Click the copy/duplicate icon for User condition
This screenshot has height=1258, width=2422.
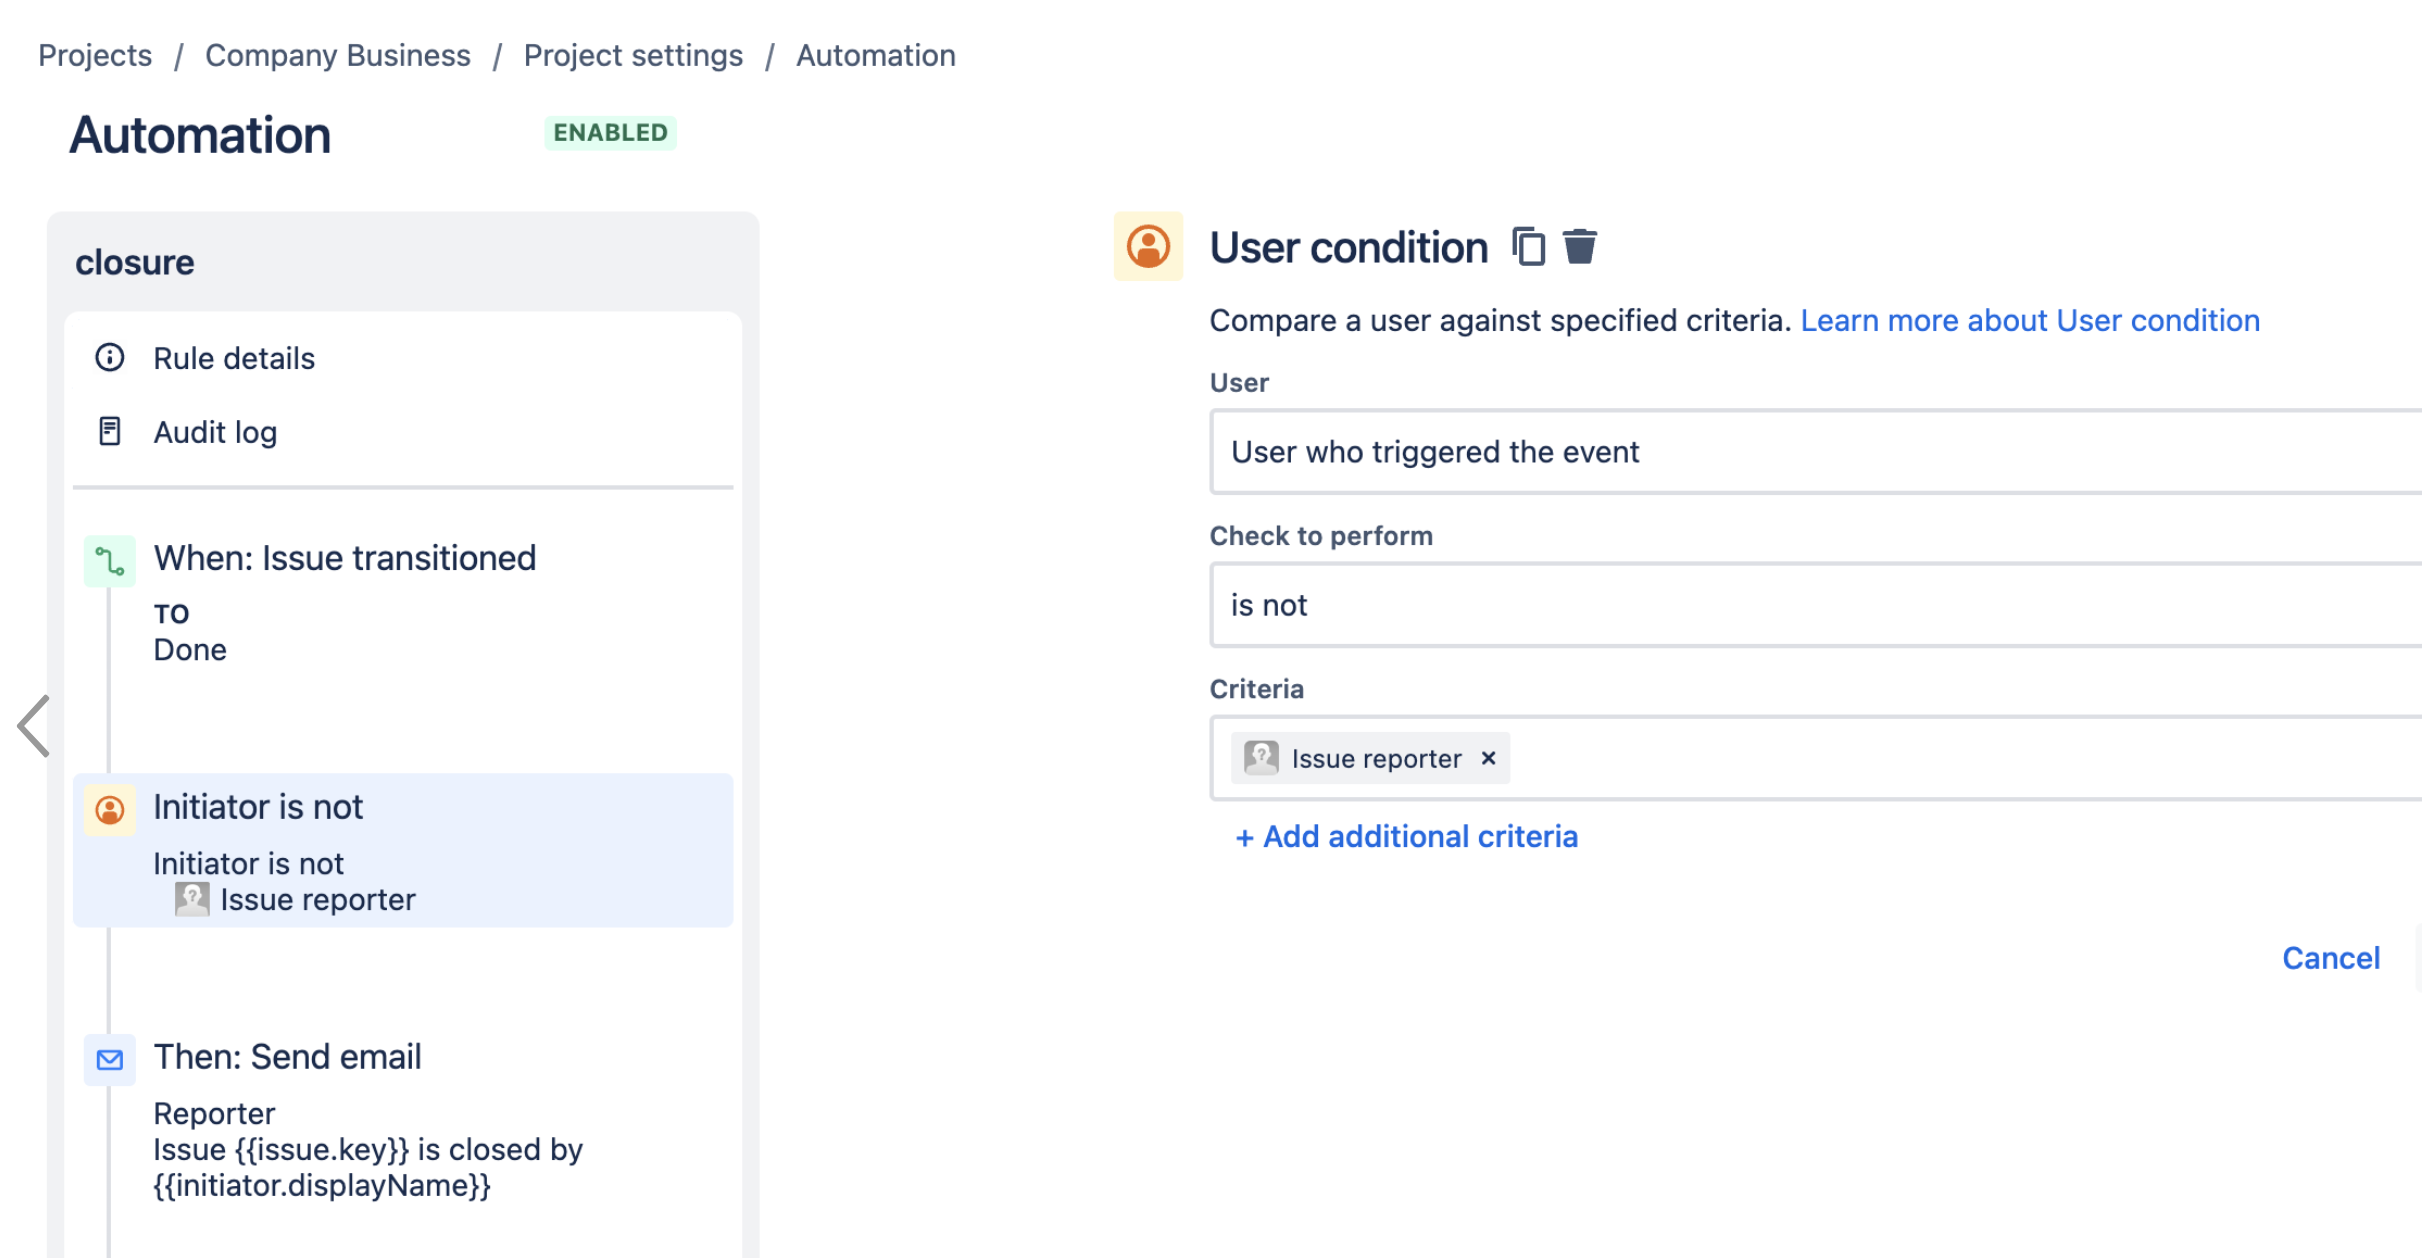pos(1527,248)
